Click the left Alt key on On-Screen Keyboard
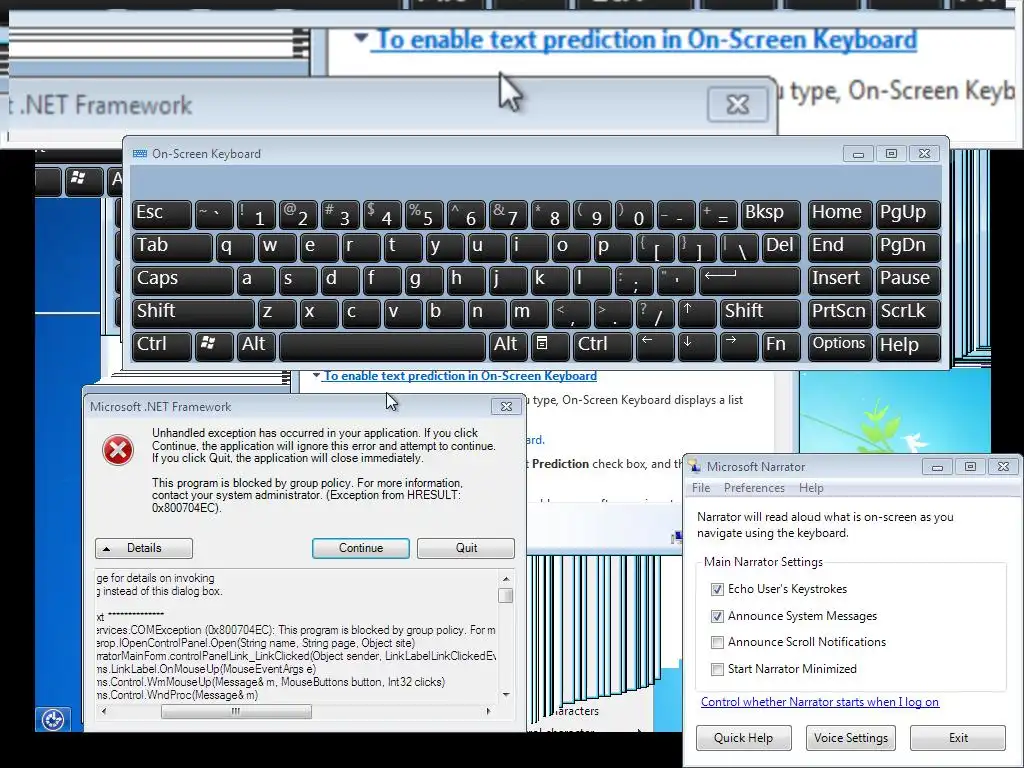1024x768 pixels. pyautogui.click(x=256, y=345)
